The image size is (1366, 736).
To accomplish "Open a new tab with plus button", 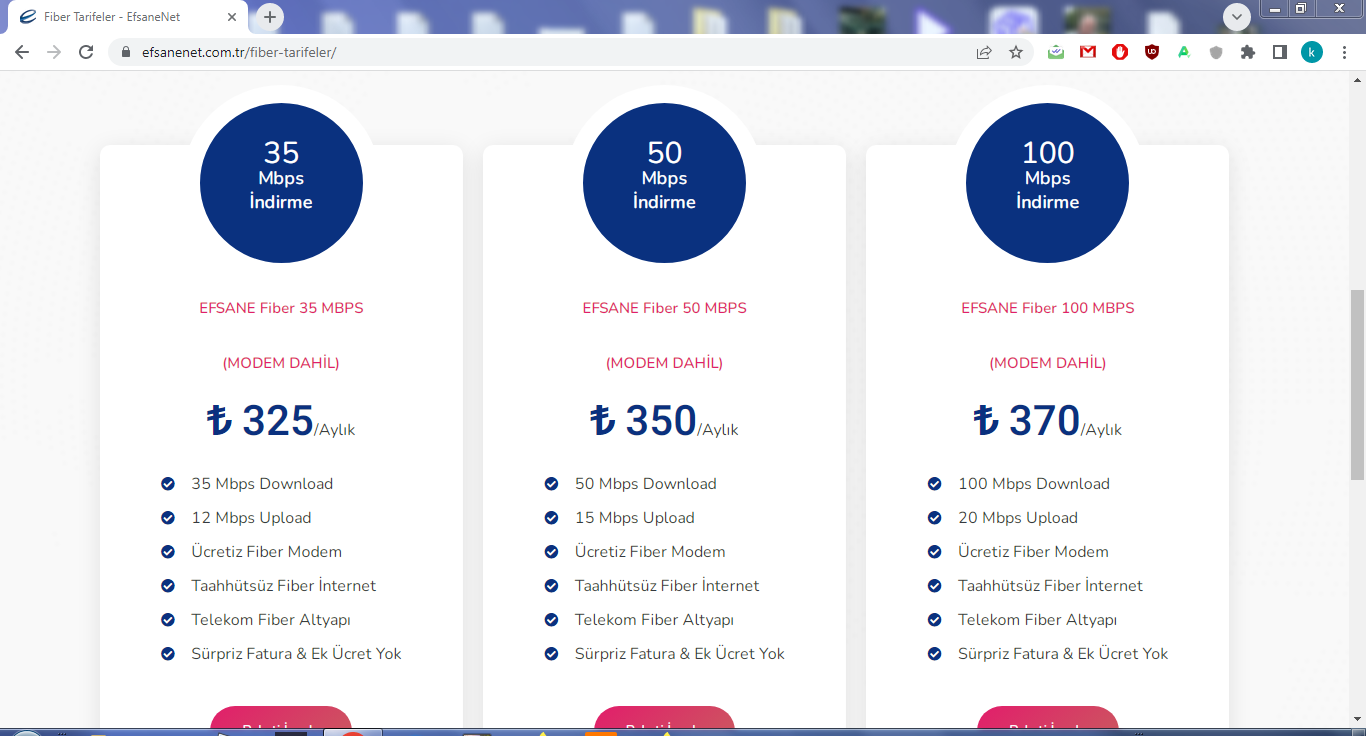I will [270, 17].
